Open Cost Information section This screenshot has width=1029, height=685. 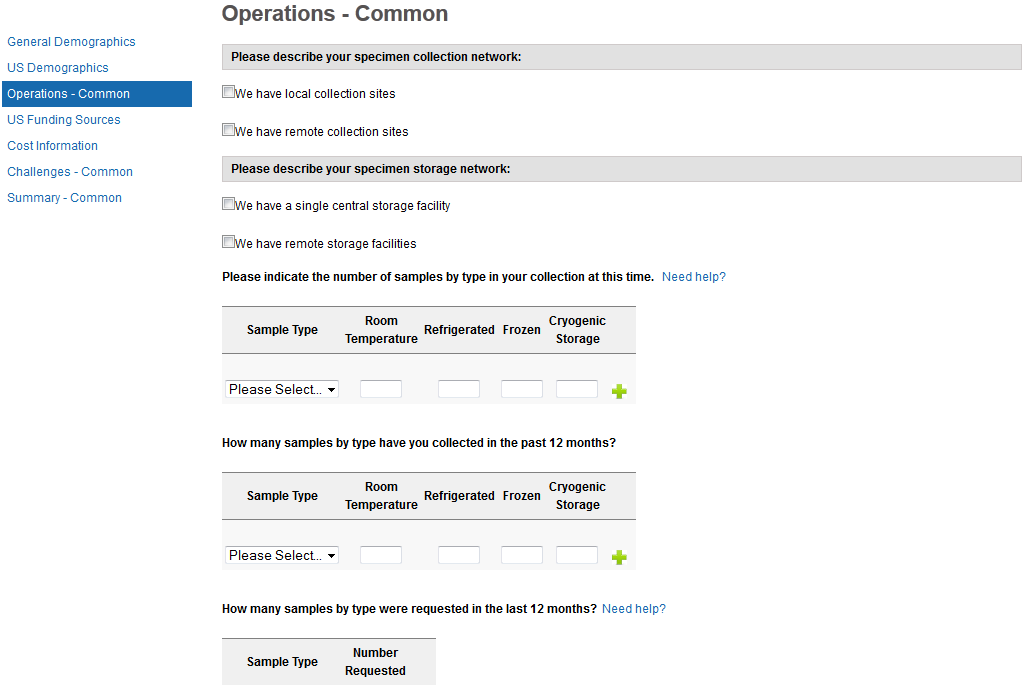[x=53, y=146]
